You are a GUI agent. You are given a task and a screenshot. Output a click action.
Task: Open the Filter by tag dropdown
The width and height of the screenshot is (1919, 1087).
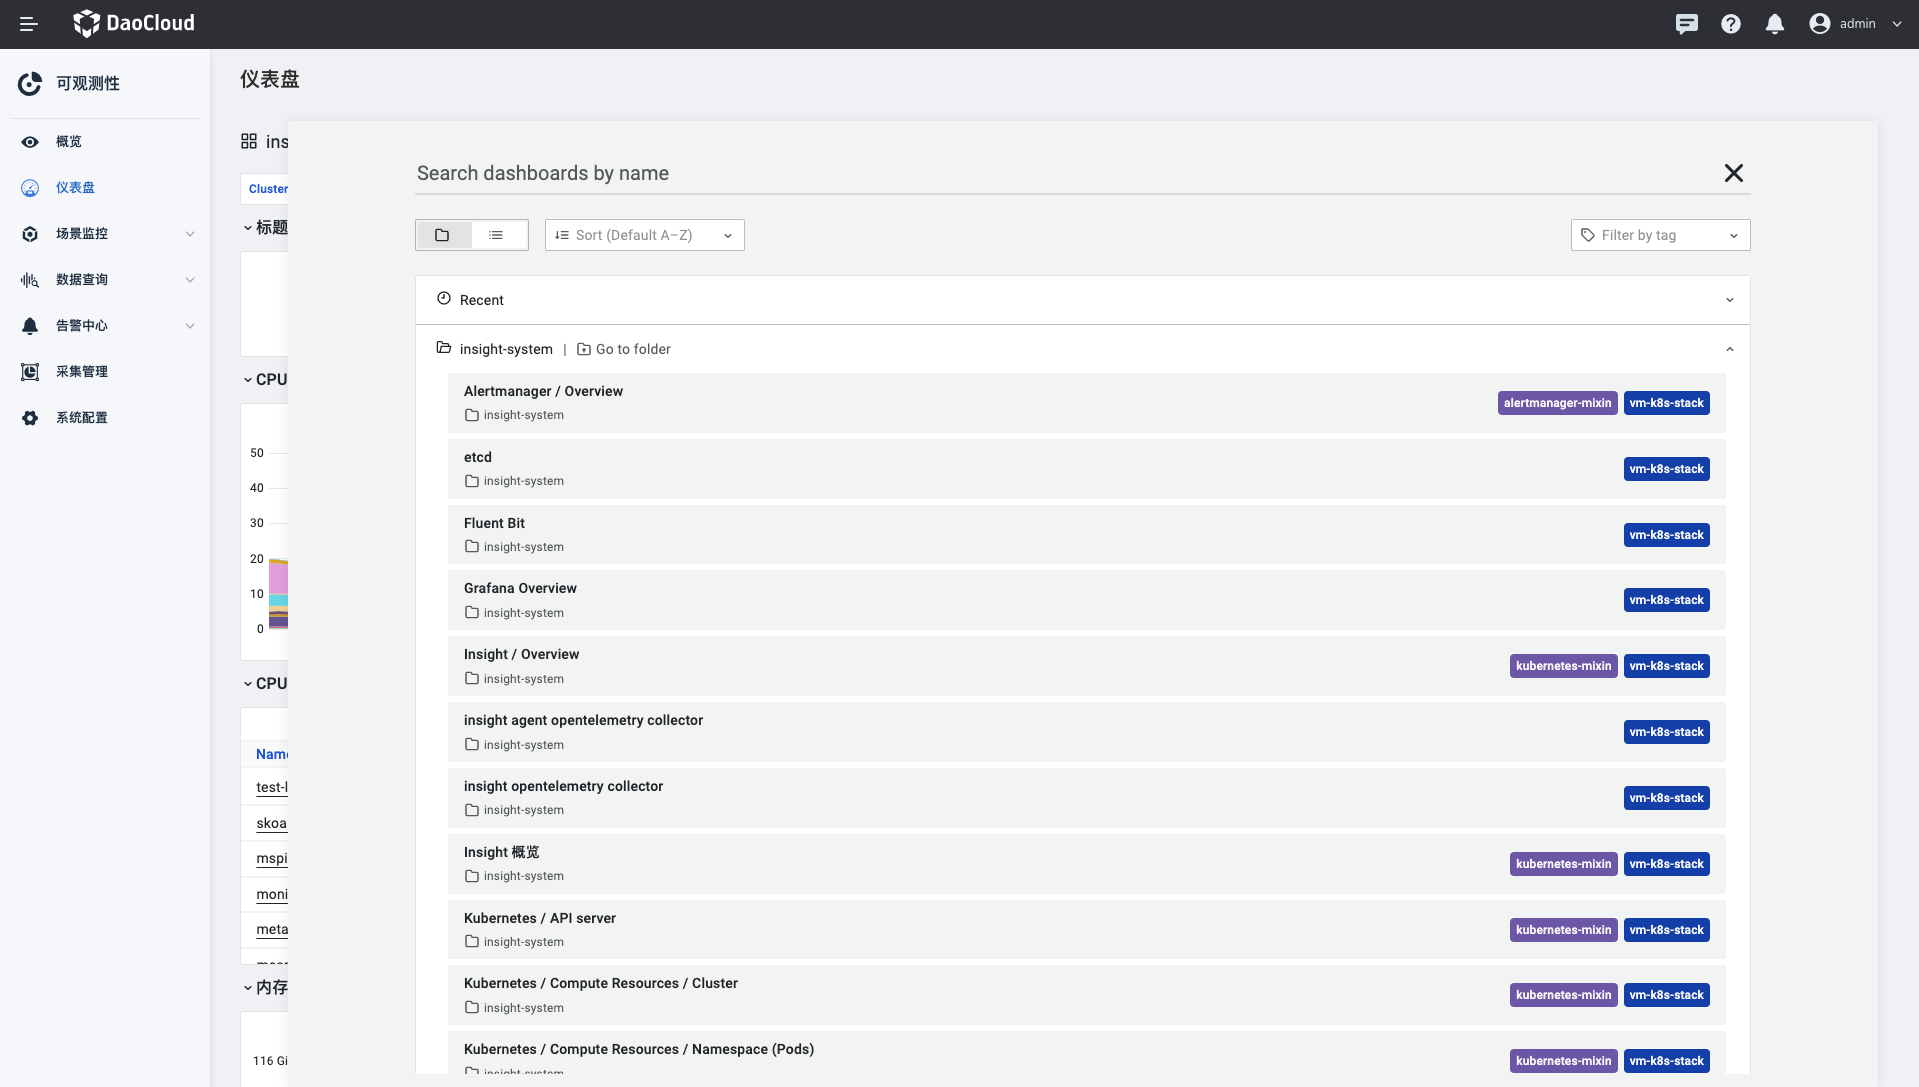1660,235
